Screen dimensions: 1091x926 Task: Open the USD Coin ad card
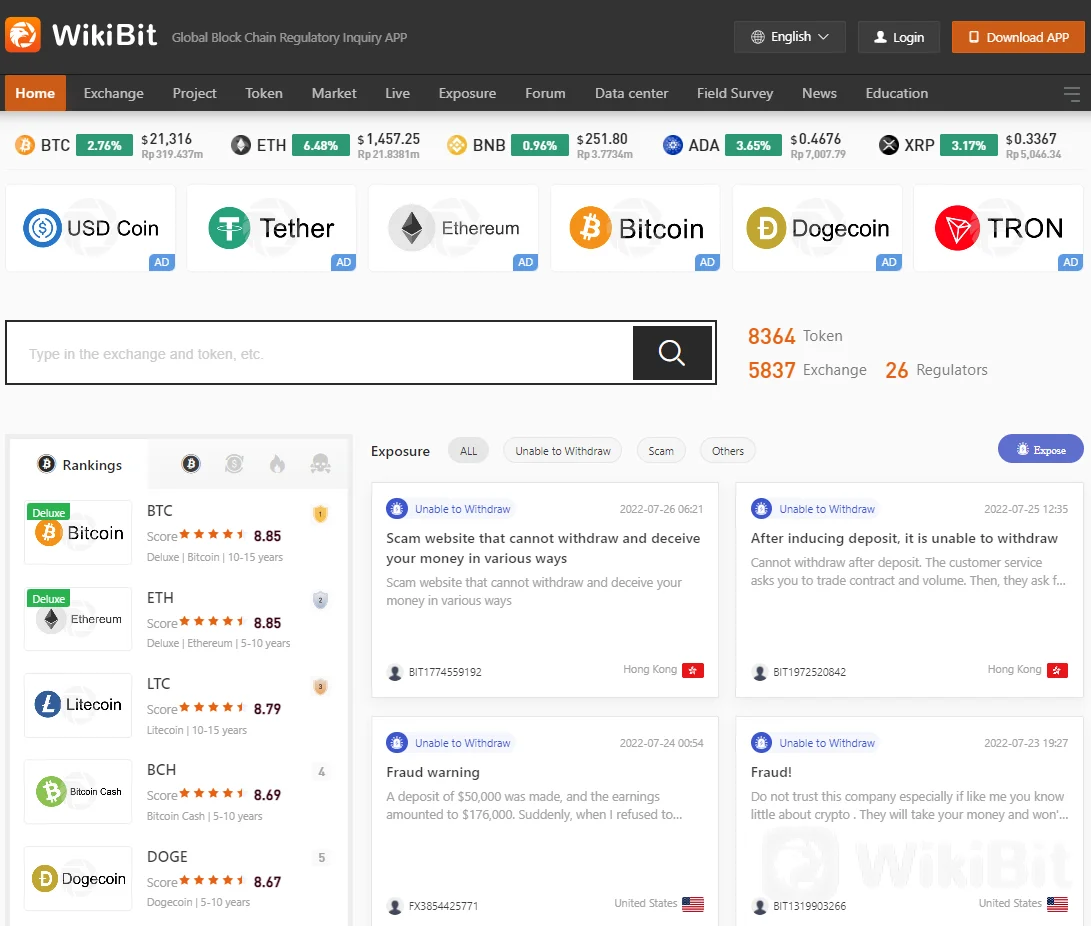tap(90, 228)
